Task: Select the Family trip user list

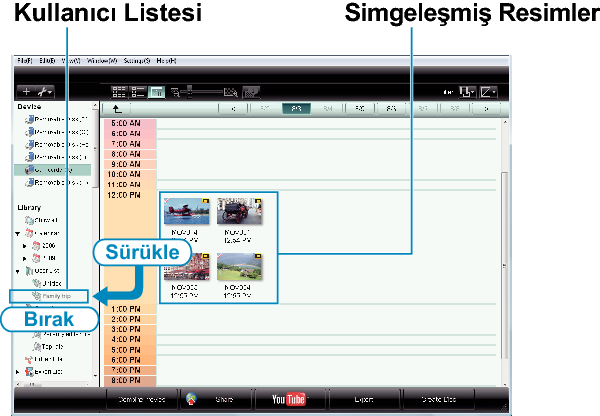Action: click(x=49, y=296)
